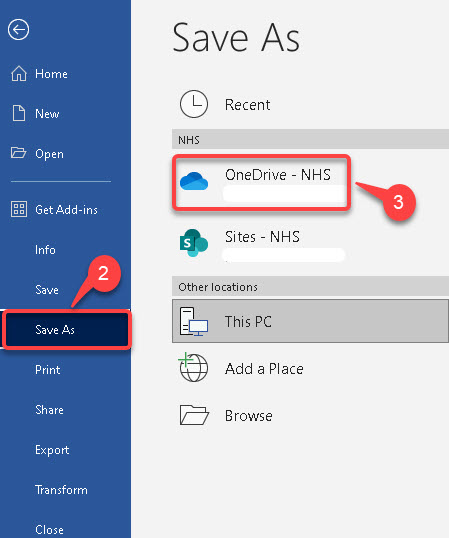Screen dimensions: 449x538
Task: Select This PC location
Action: [310, 321]
